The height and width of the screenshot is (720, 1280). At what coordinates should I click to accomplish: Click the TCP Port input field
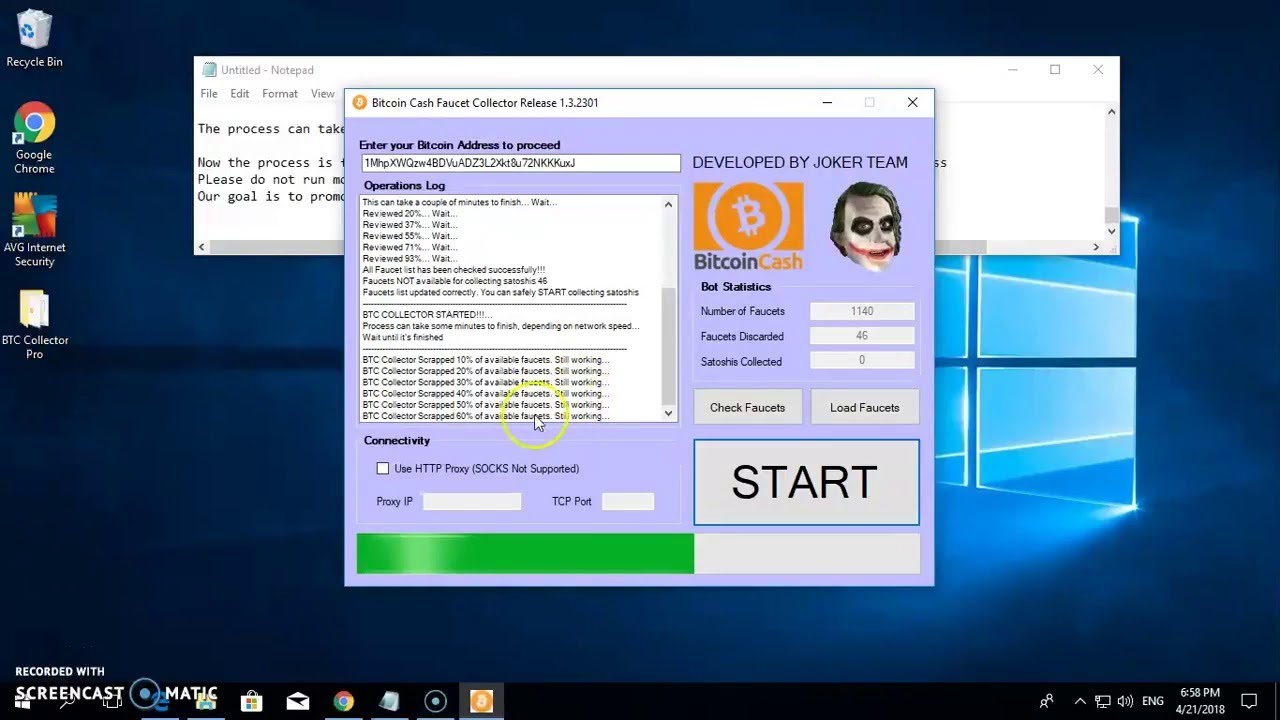(628, 501)
